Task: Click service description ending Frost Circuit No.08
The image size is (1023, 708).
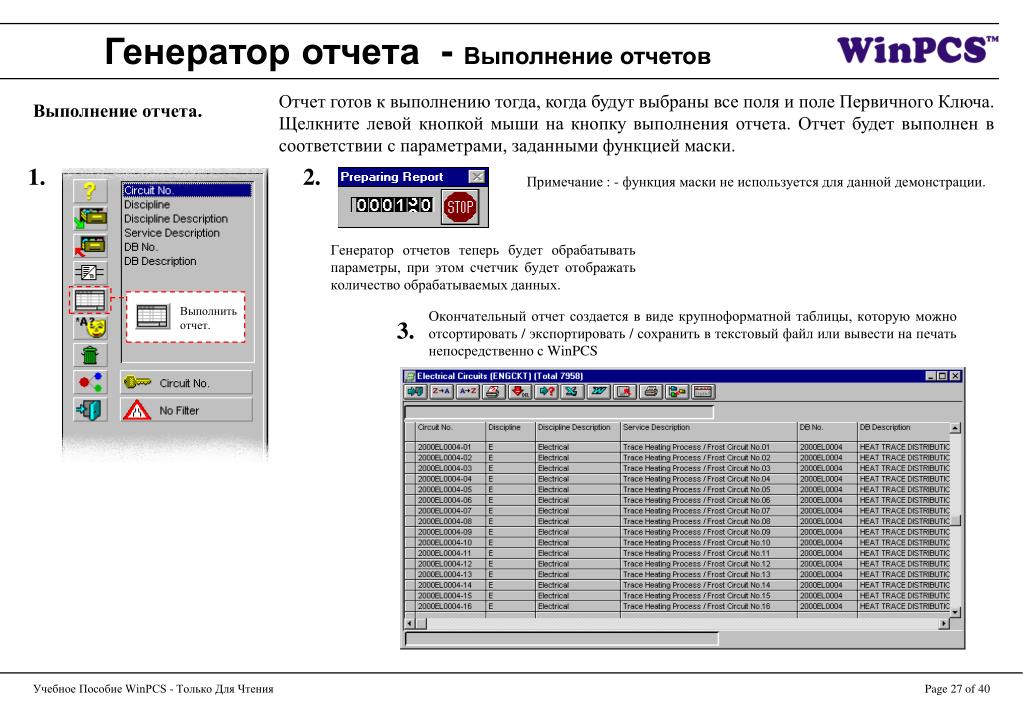Action: tap(709, 521)
